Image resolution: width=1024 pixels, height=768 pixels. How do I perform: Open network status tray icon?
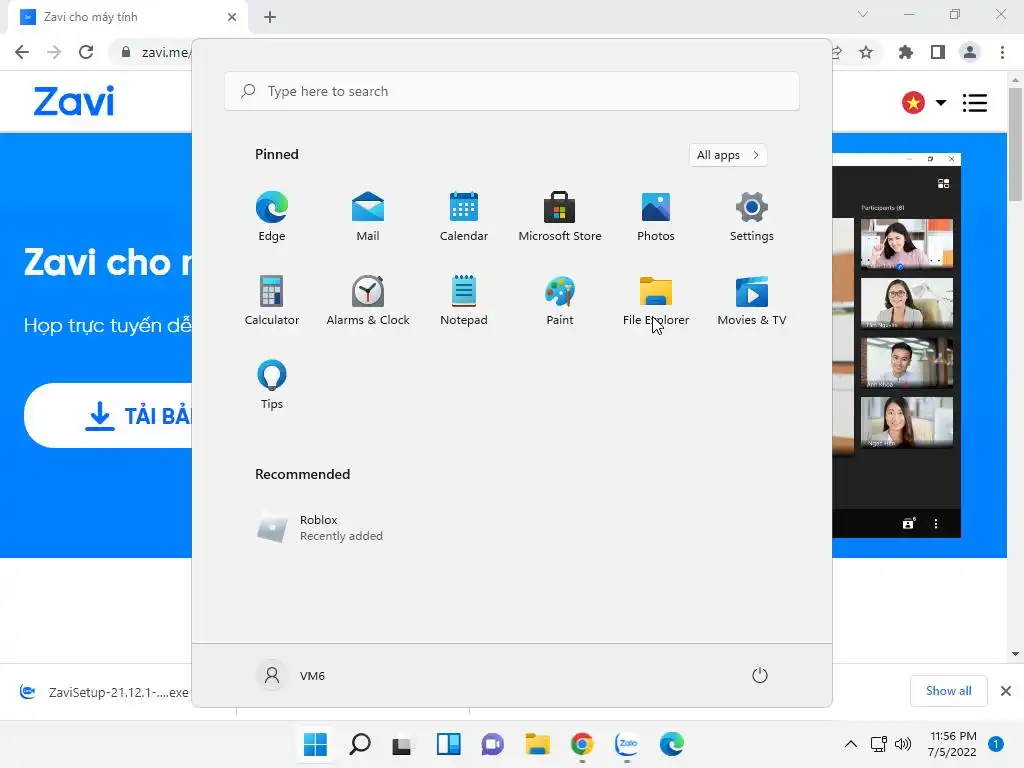[x=878, y=744]
